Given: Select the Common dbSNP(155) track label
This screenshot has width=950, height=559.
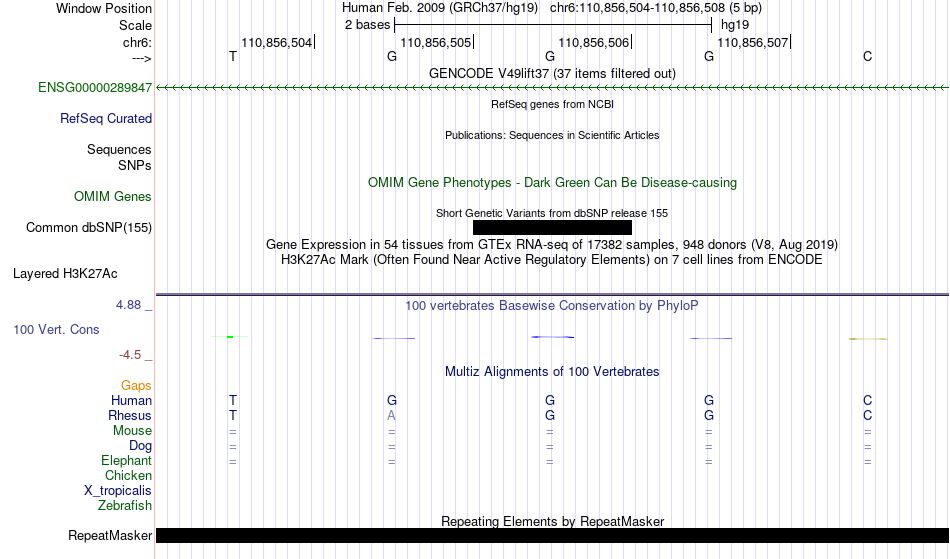Looking at the screenshot, I should coord(88,228).
